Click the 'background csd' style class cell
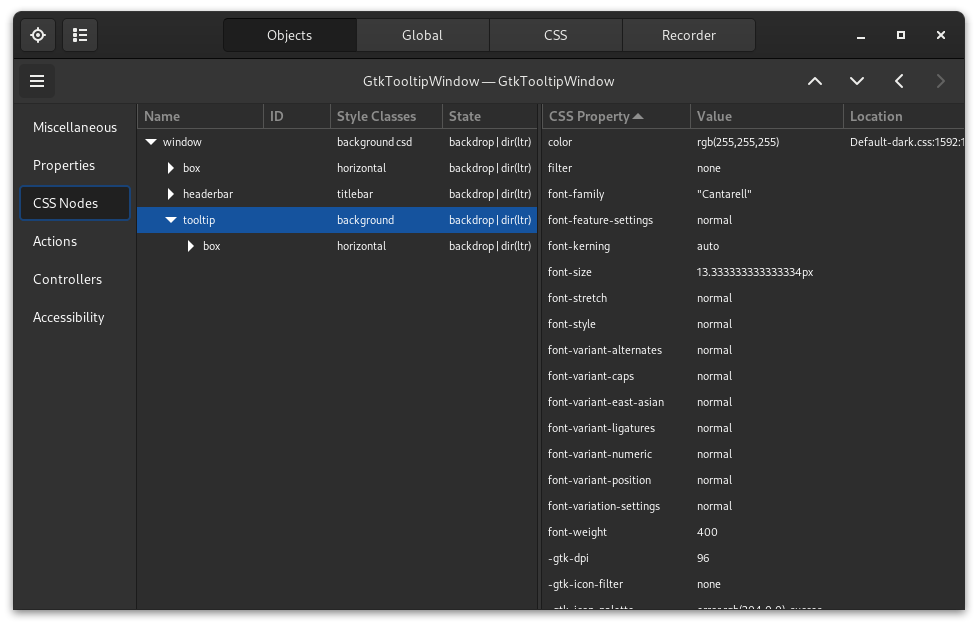The image size is (978, 626). pyautogui.click(x=374, y=142)
